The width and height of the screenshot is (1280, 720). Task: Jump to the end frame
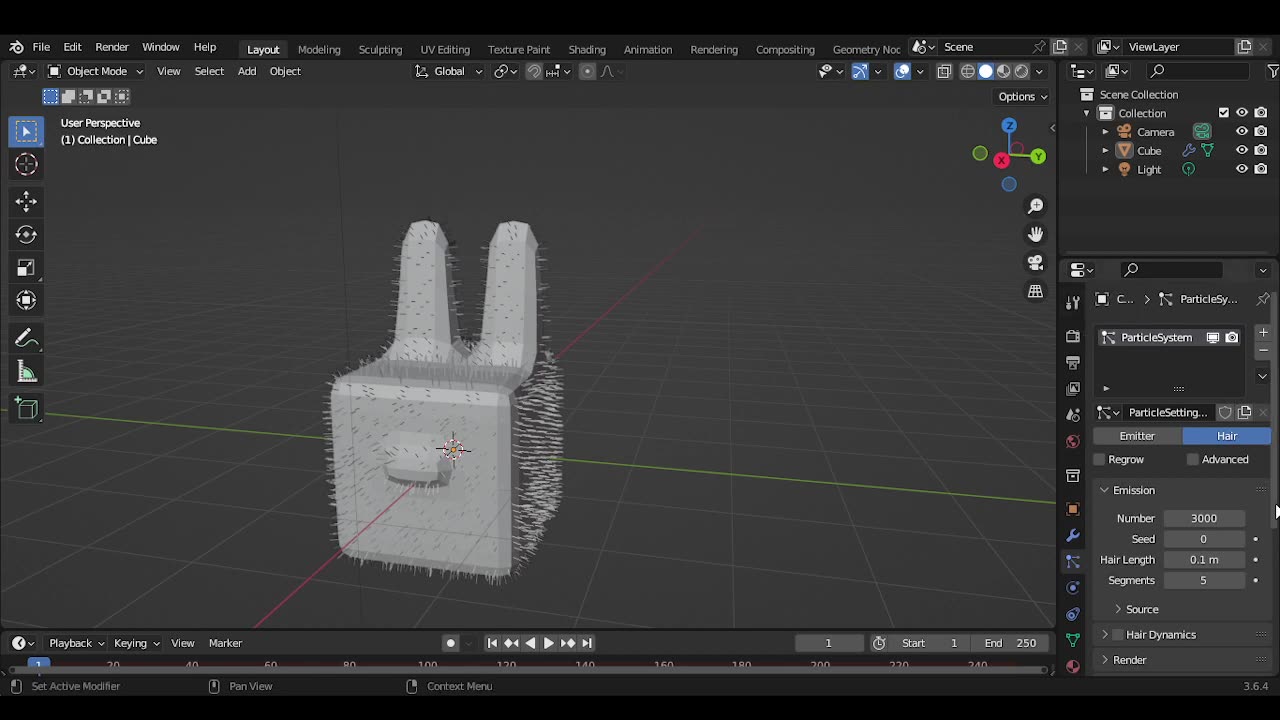tap(587, 643)
